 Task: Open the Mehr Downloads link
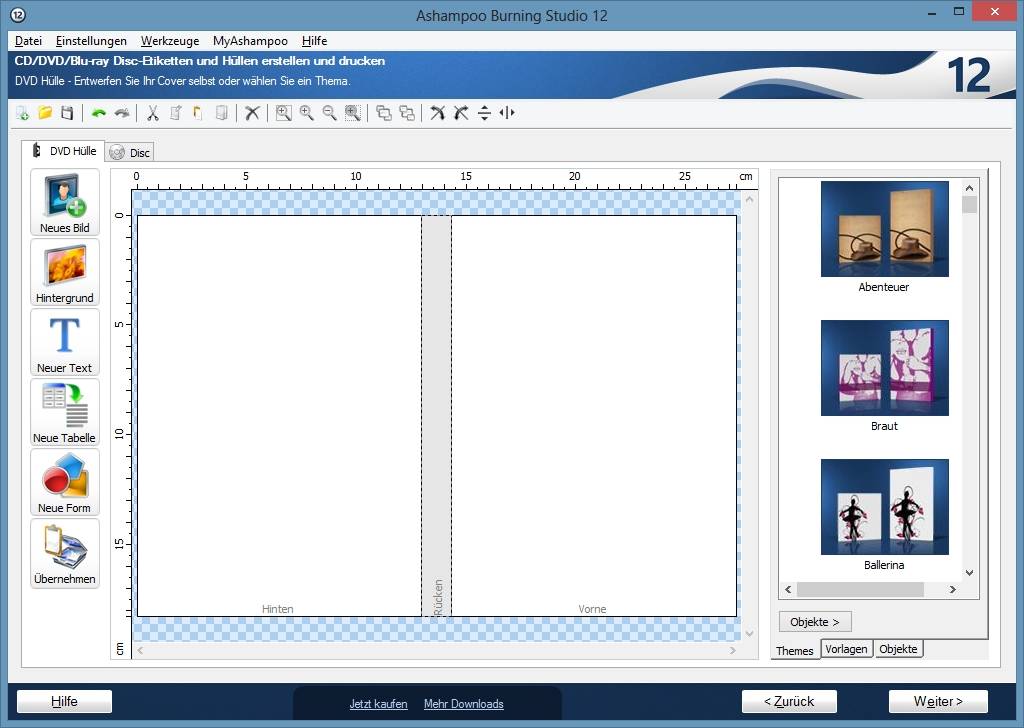464,704
